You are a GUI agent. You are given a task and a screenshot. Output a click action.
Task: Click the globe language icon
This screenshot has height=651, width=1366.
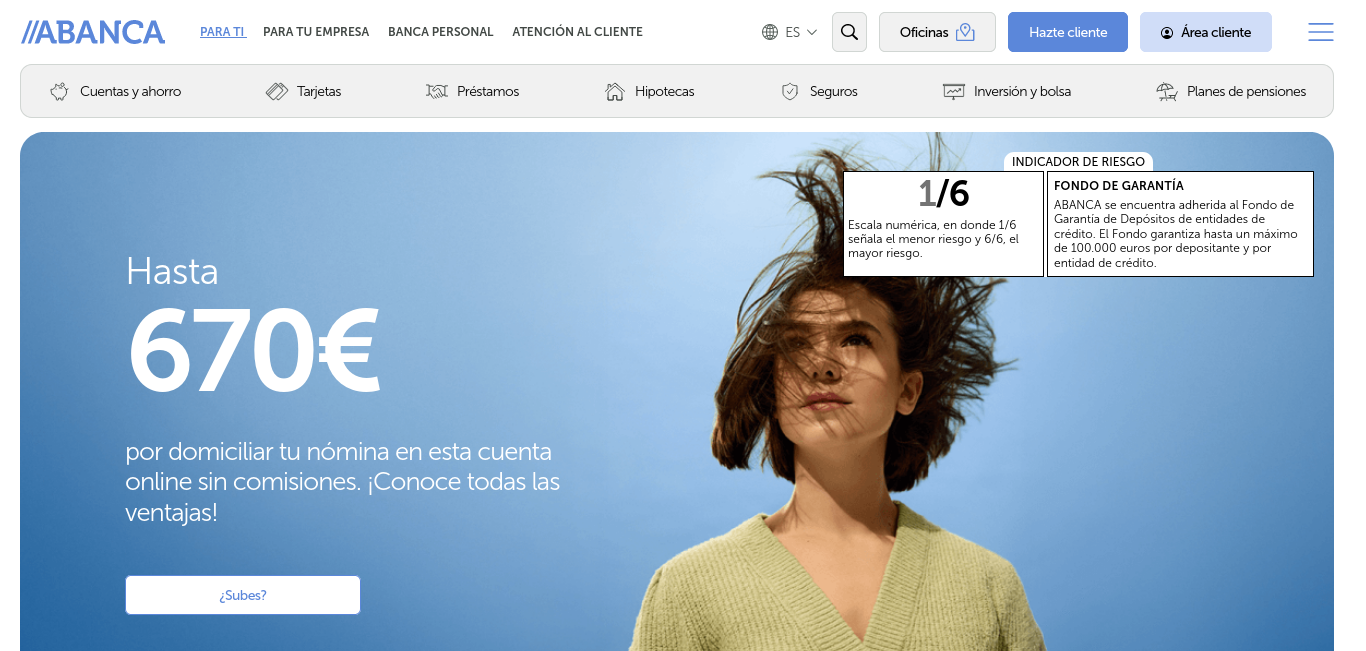770,32
